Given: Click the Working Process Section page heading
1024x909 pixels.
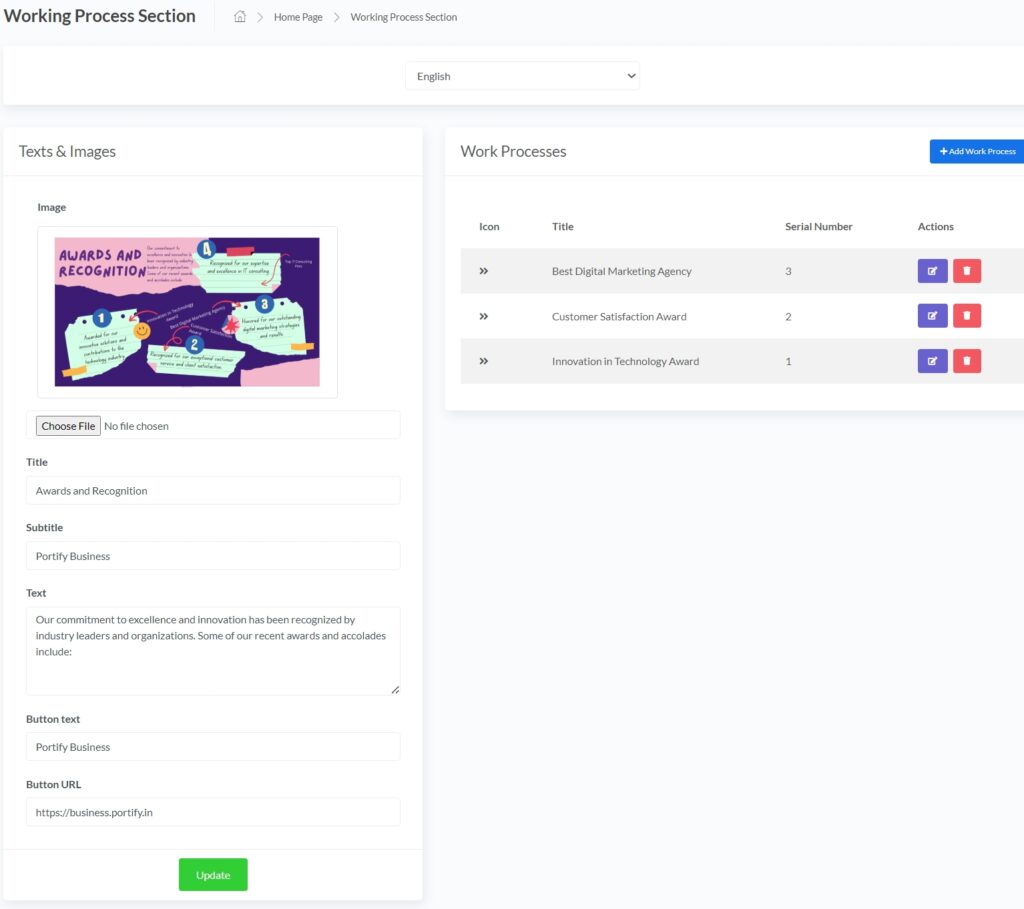Looking at the screenshot, I should pyautogui.click(x=99, y=16).
